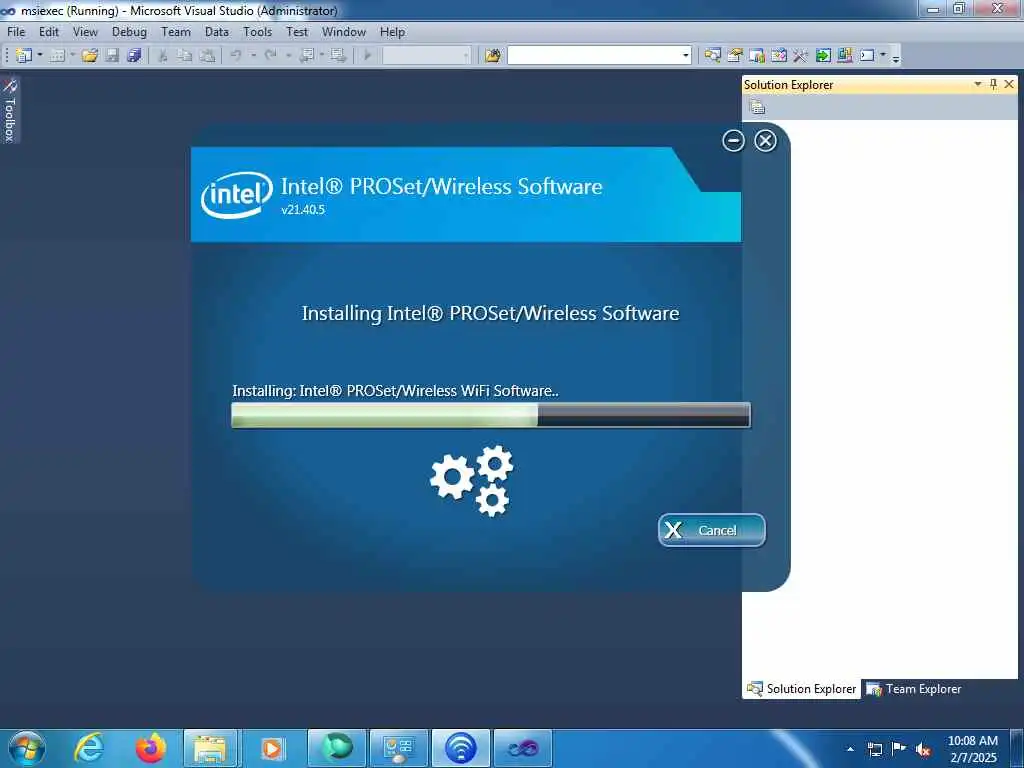This screenshot has width=1024, height=768.
Task: Open Windows Explorer from the taskbar
Action: 210,748
